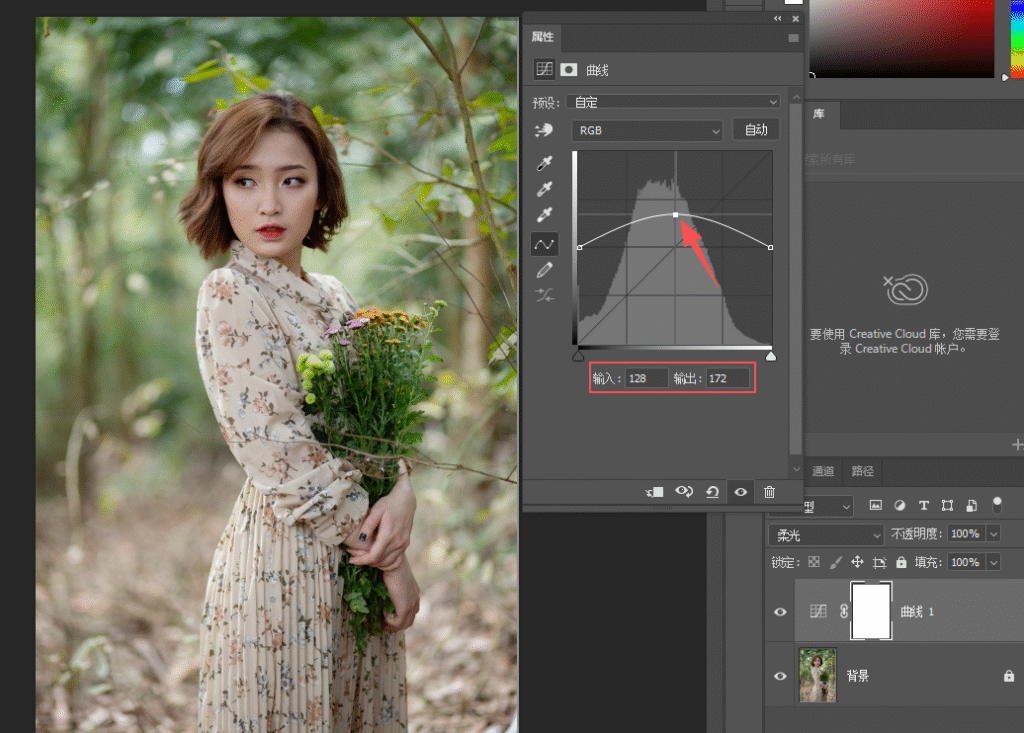Select the edit points curve tool
The height and width of the screenshot is (733, 1024).
point(544,244)
